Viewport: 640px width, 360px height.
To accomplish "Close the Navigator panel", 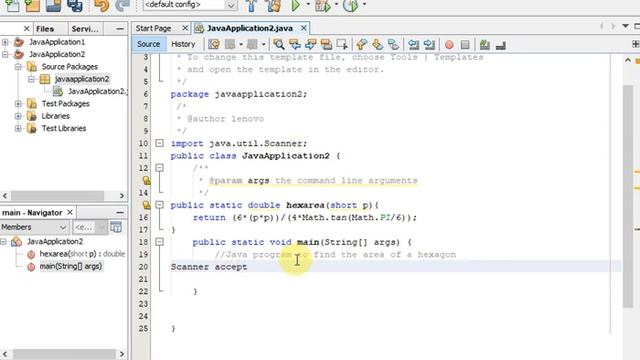I will click(70, 212).
